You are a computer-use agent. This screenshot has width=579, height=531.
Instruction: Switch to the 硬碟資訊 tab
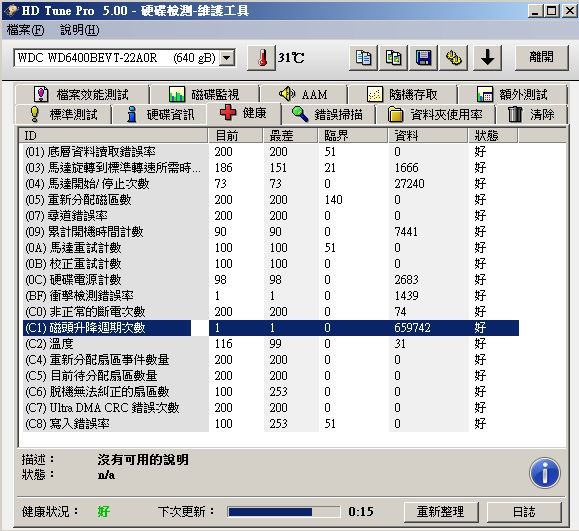pyautogui.click(x=160, y=114)
